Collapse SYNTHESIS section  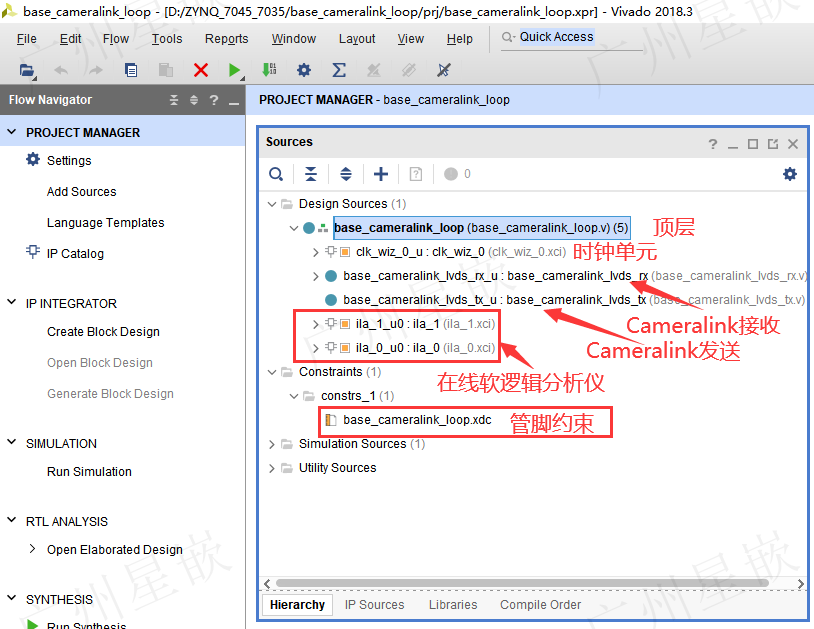pos(11,598)
